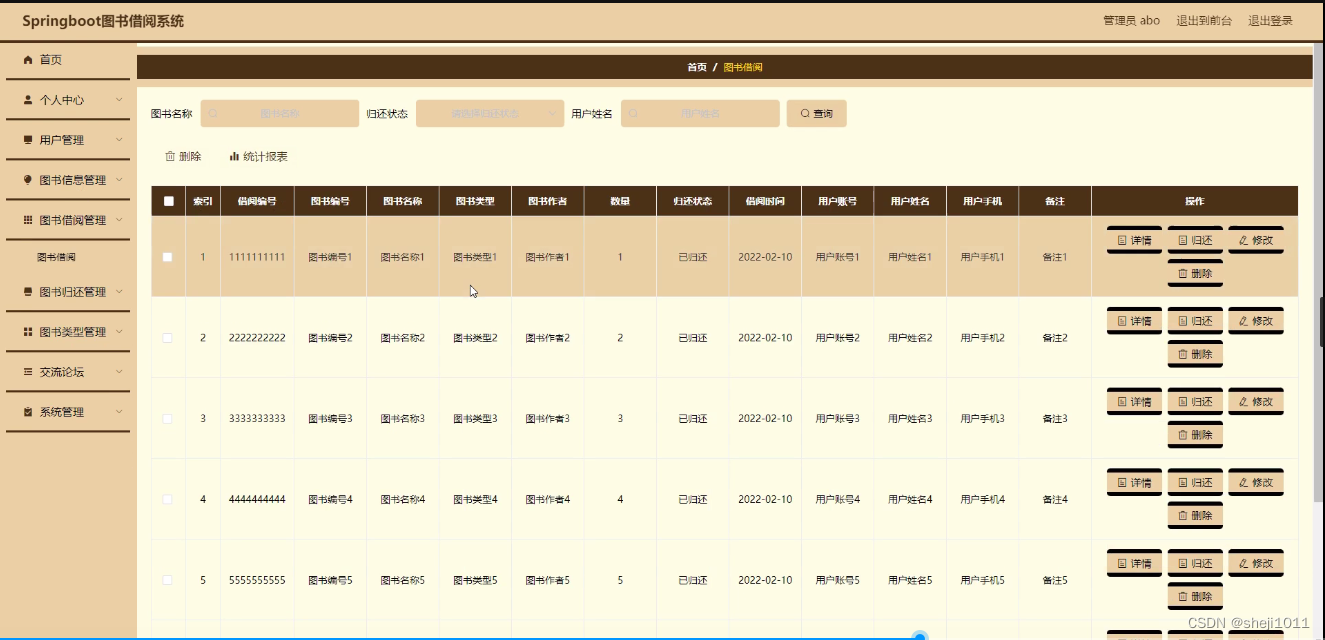The height and width of the screenshot is (640, 1325).
Task: Click the magnifier icon in 图书名称 field
Action: point(212,113)
